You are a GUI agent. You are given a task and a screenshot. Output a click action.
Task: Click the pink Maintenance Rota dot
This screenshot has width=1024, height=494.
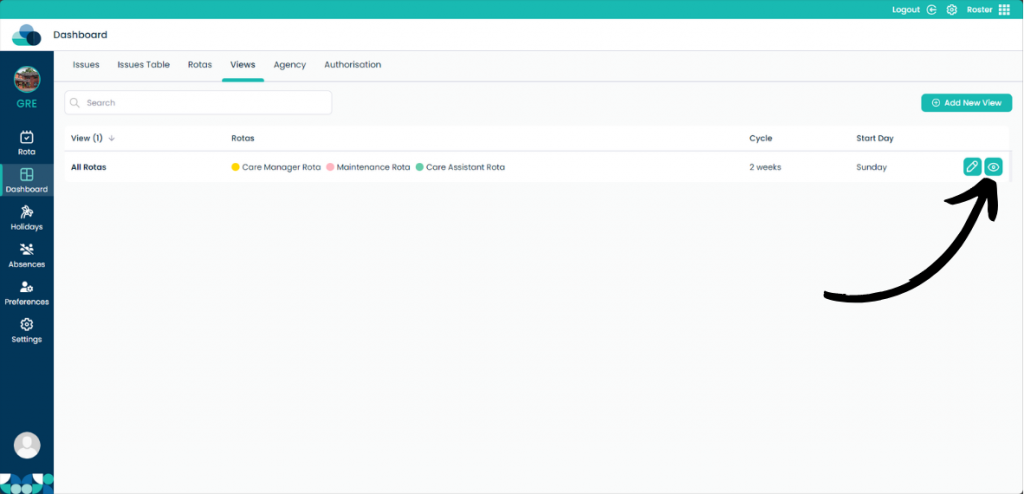tap(330, 167)
